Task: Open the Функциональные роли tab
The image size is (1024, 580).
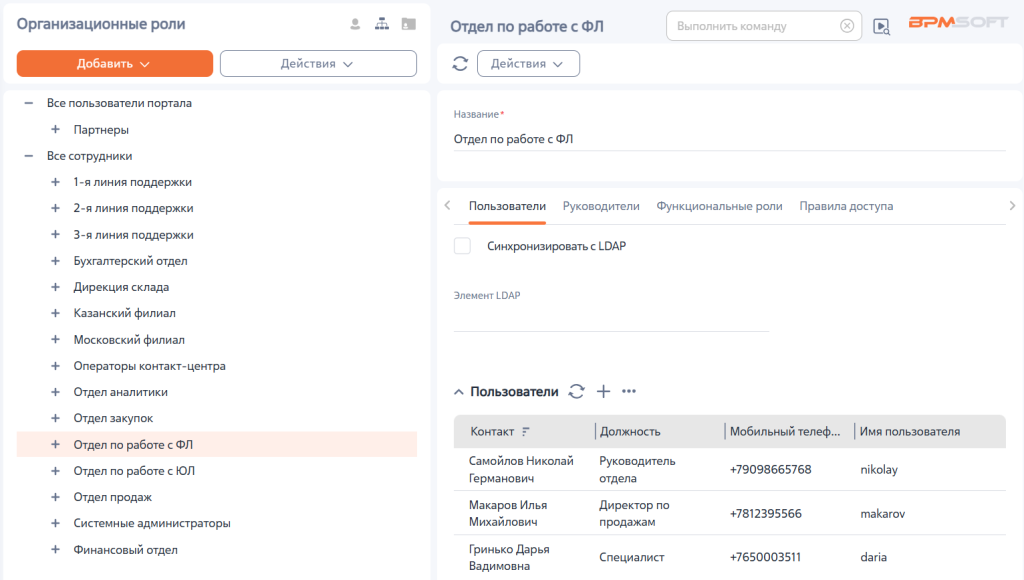Action: (719, 206)
